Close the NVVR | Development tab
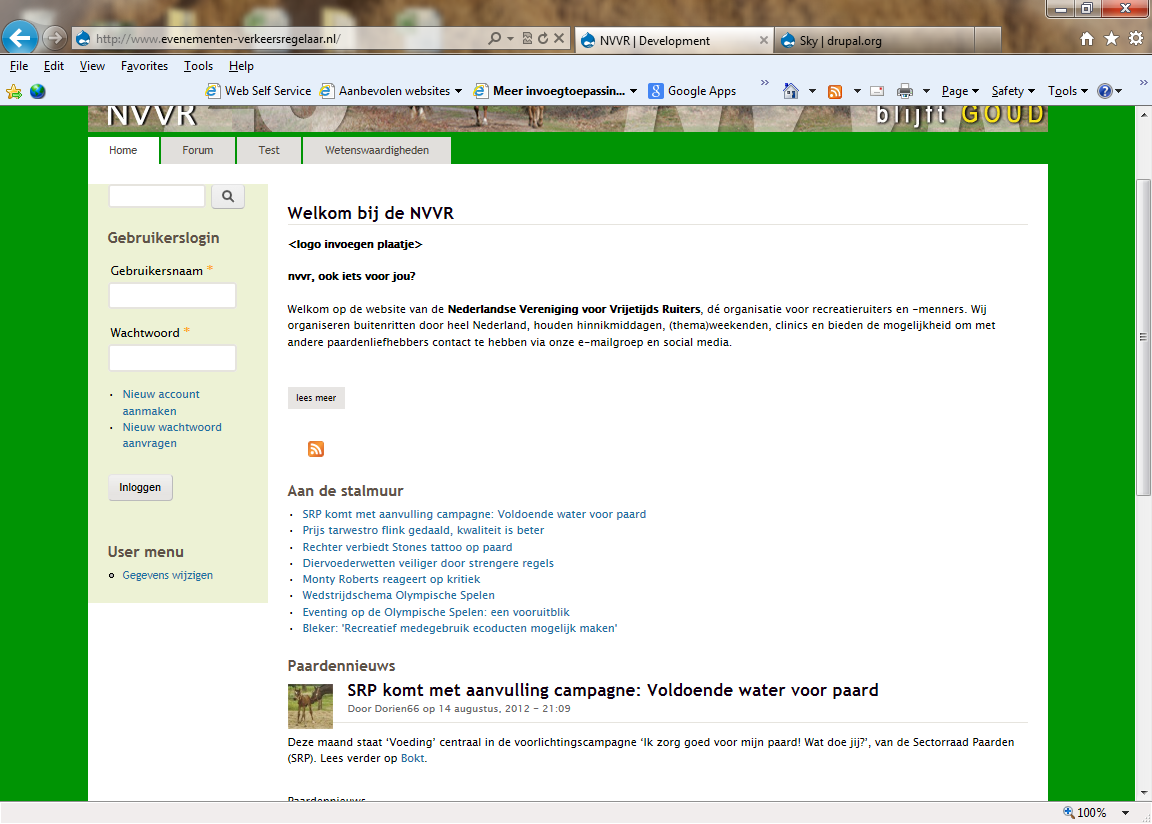 [x=763, y=40]
